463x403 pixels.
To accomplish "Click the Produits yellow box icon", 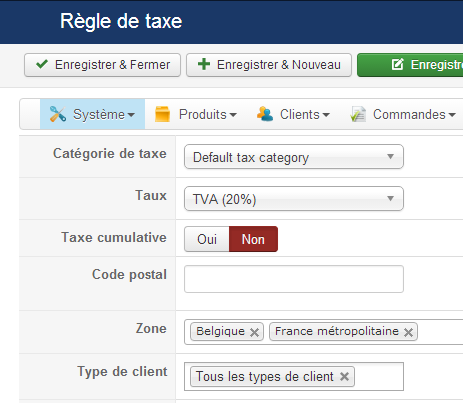I will (162, 114).
